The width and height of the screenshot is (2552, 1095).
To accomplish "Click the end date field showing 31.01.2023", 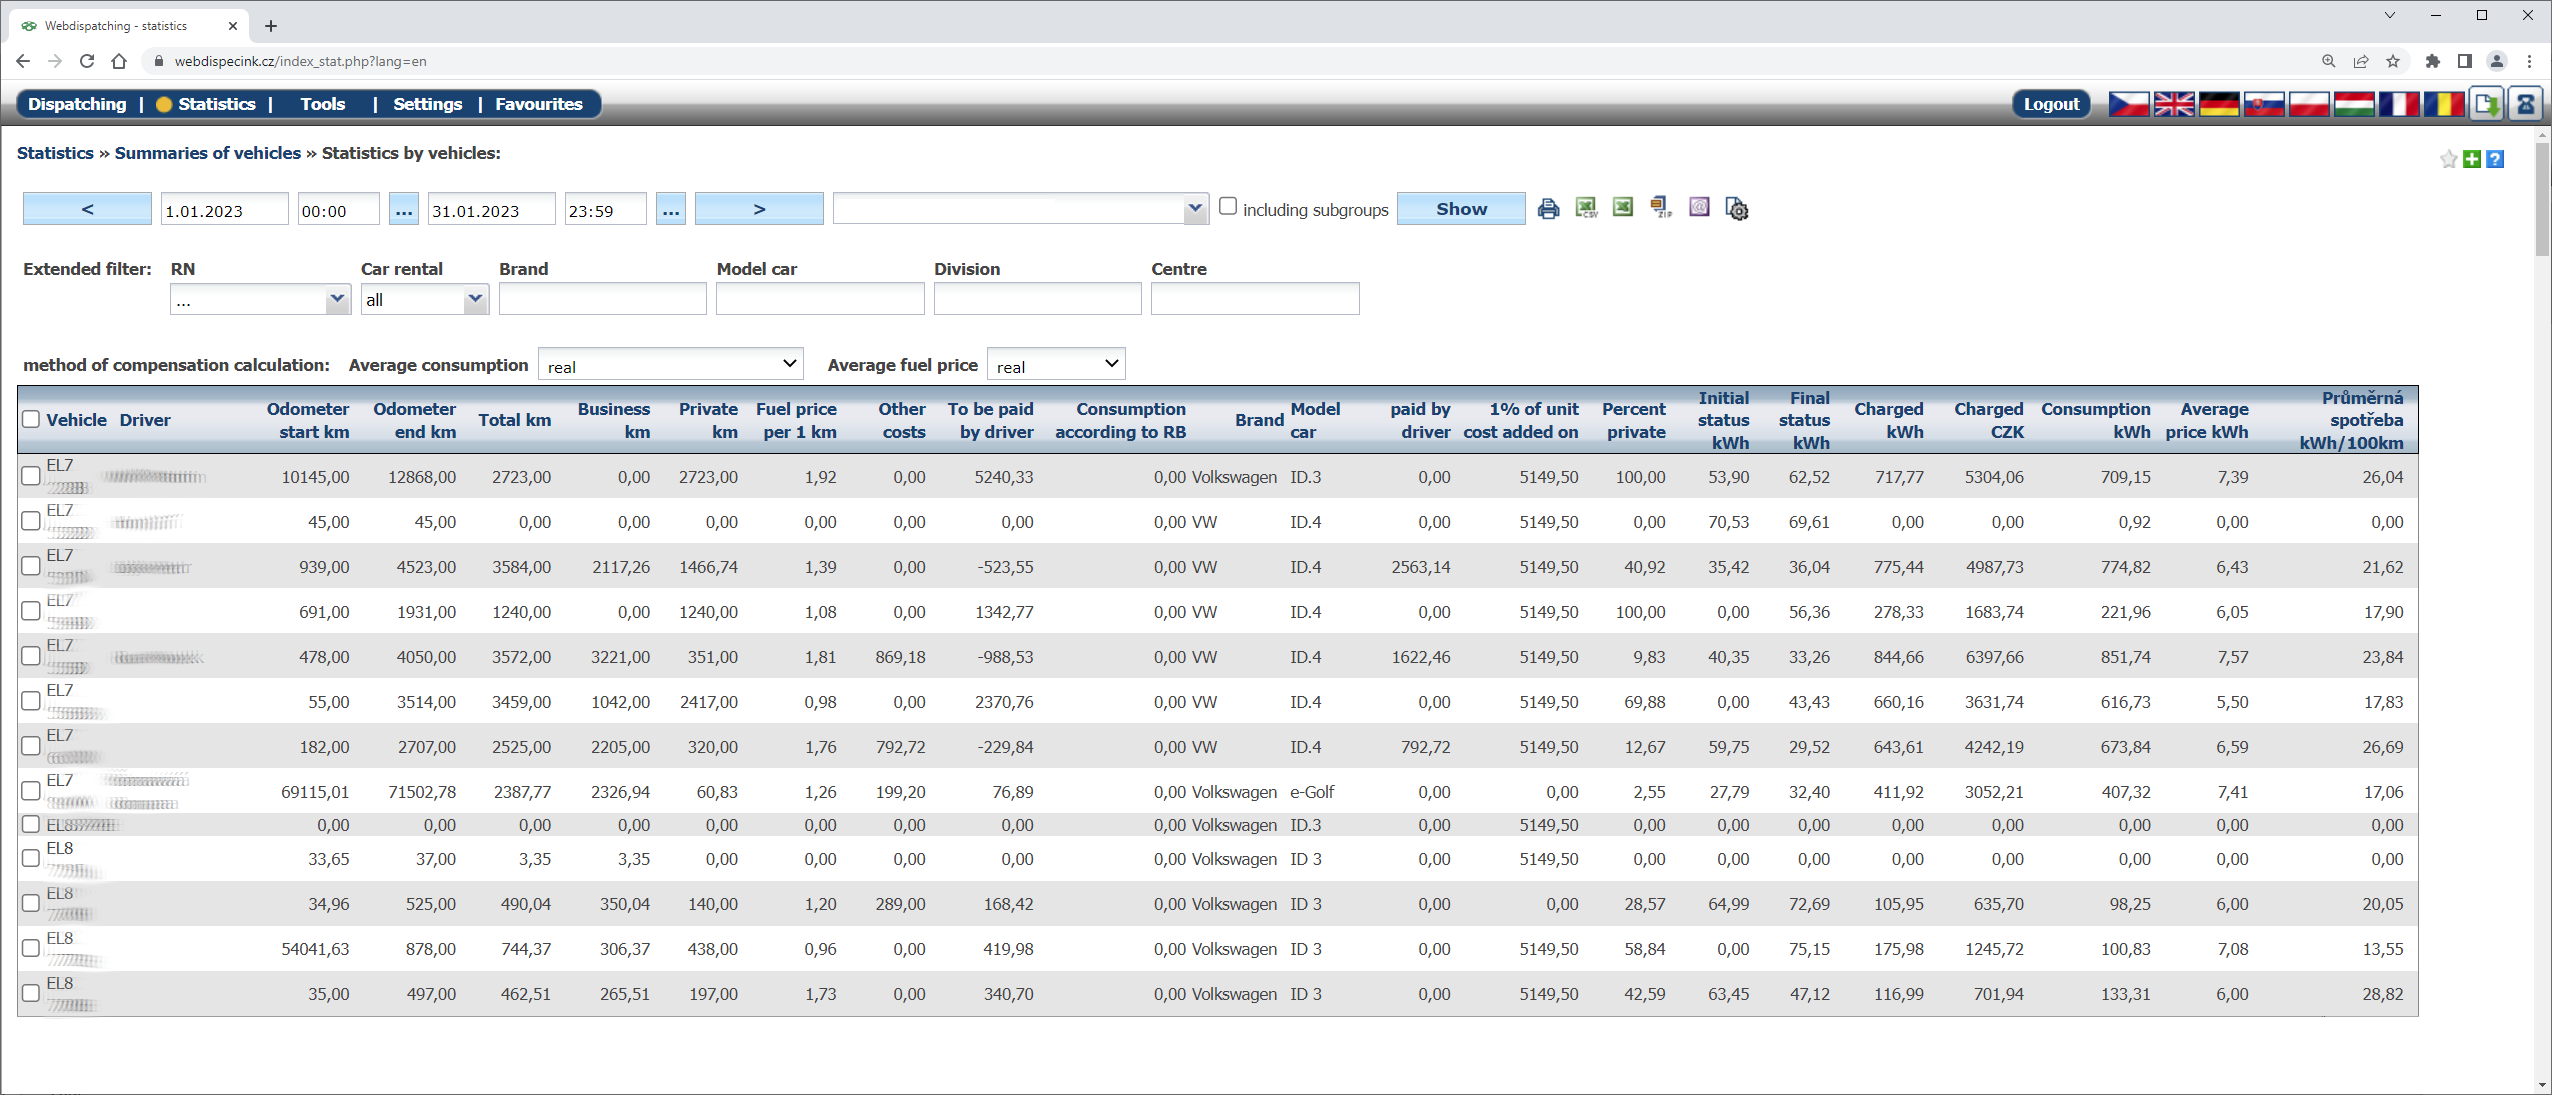I will click(490, 209).
